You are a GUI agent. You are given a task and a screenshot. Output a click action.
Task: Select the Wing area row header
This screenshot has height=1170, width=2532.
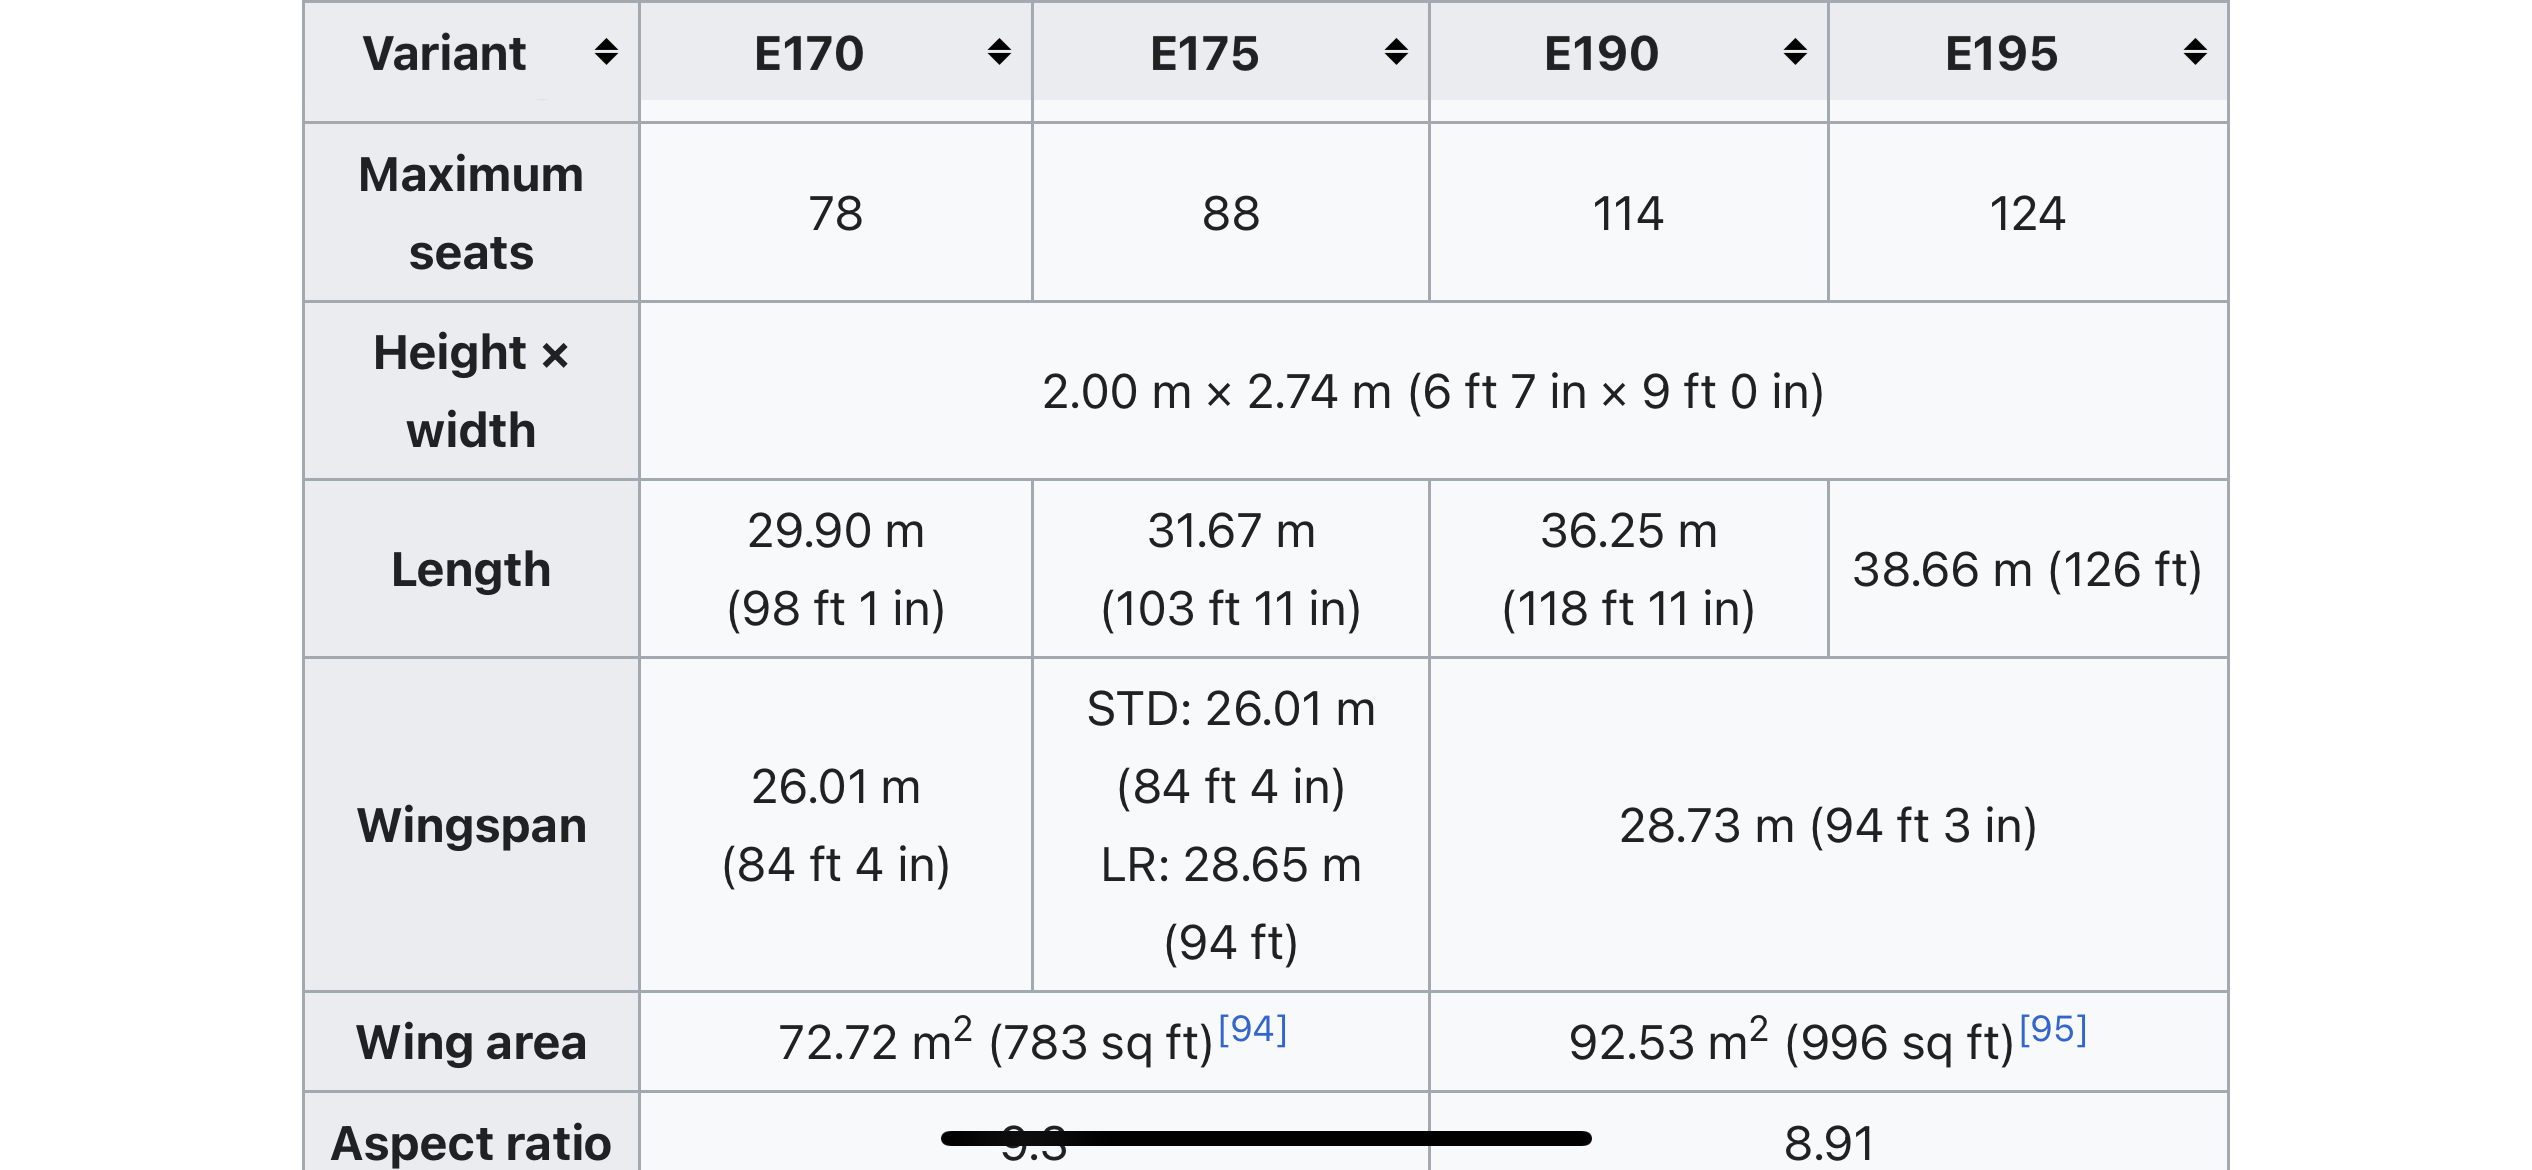[x=471, y=1042]
